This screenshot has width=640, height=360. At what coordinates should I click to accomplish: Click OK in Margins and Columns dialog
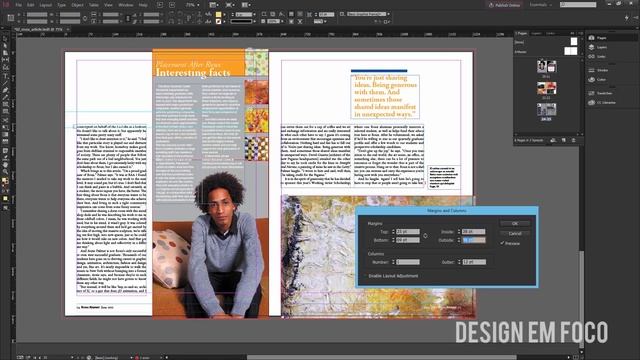[x=515, y=224]
